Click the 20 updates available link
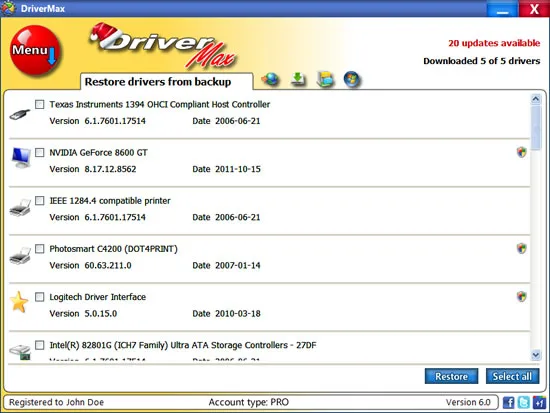 click(494, 43)
